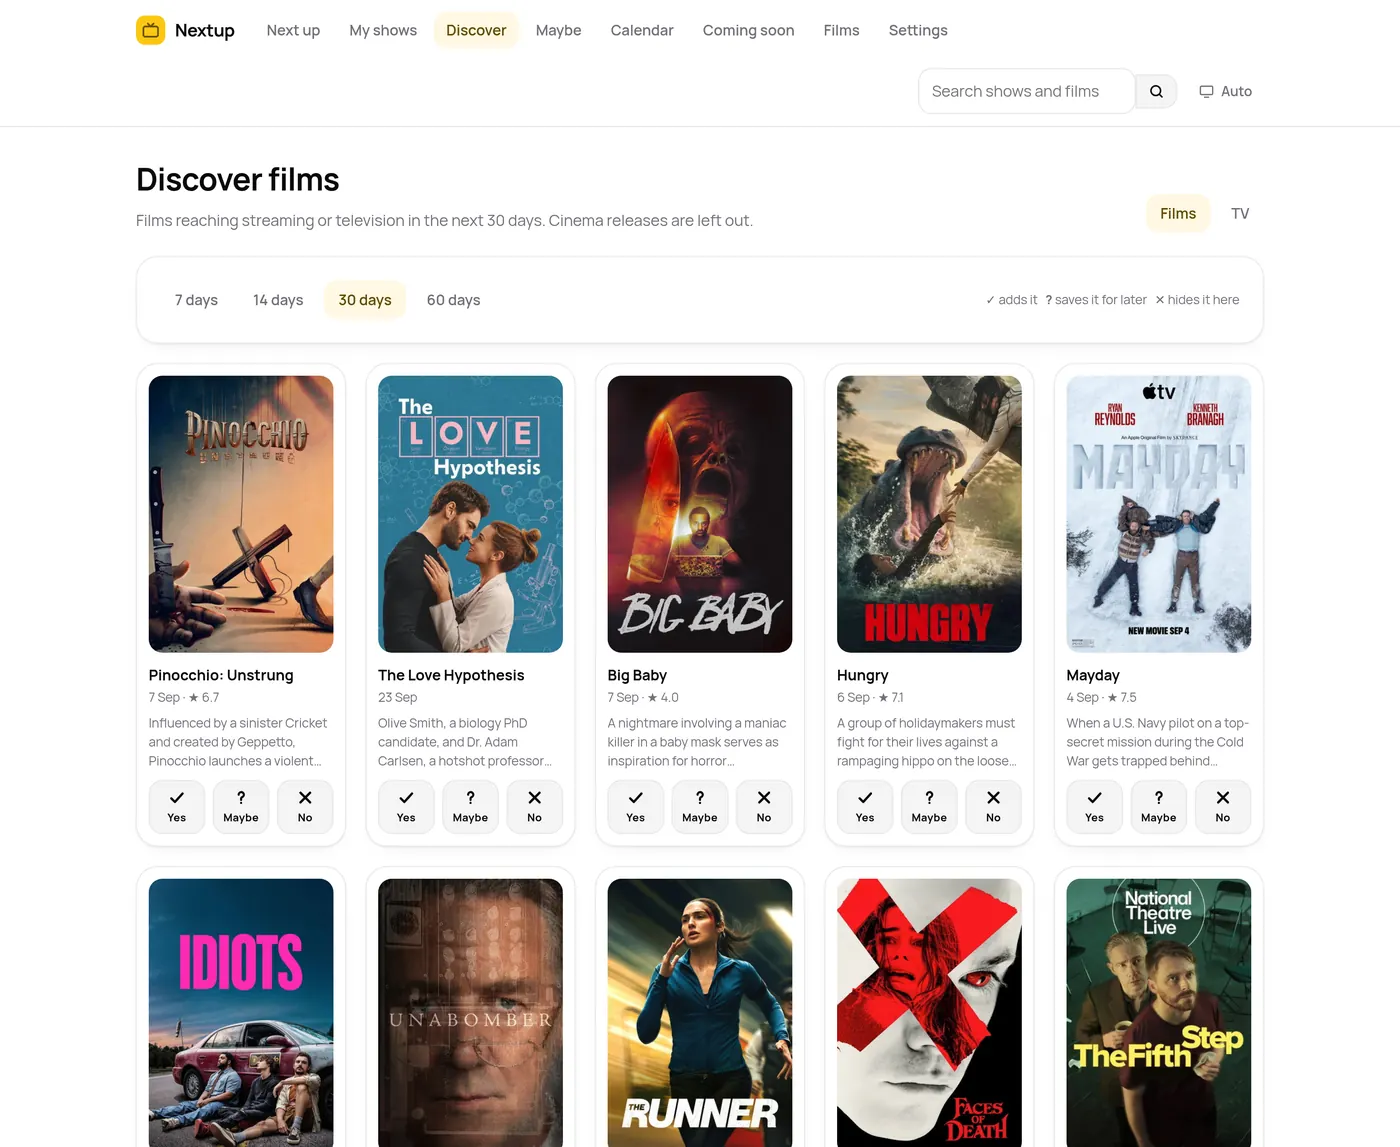1400x1147 pixels.
Task: Save The Love Hypothesis as Maybe
Action: (470, 807)
